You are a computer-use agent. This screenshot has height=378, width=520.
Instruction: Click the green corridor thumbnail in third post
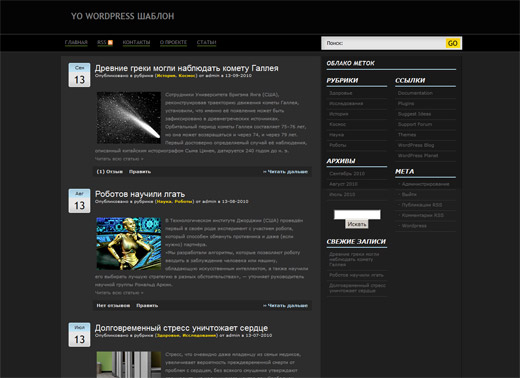pos(129,365)
